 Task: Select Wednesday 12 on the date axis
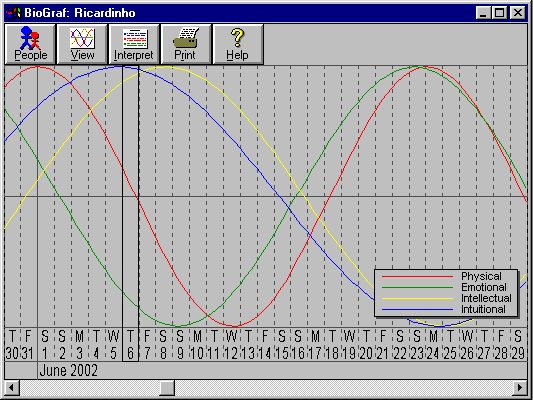click(231, 345)
